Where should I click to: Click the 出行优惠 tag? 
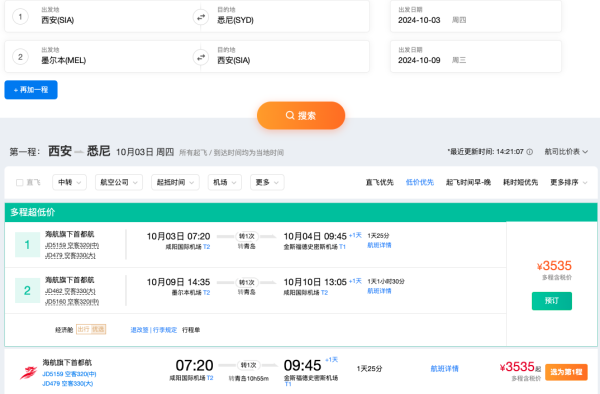tap(91, 329)
